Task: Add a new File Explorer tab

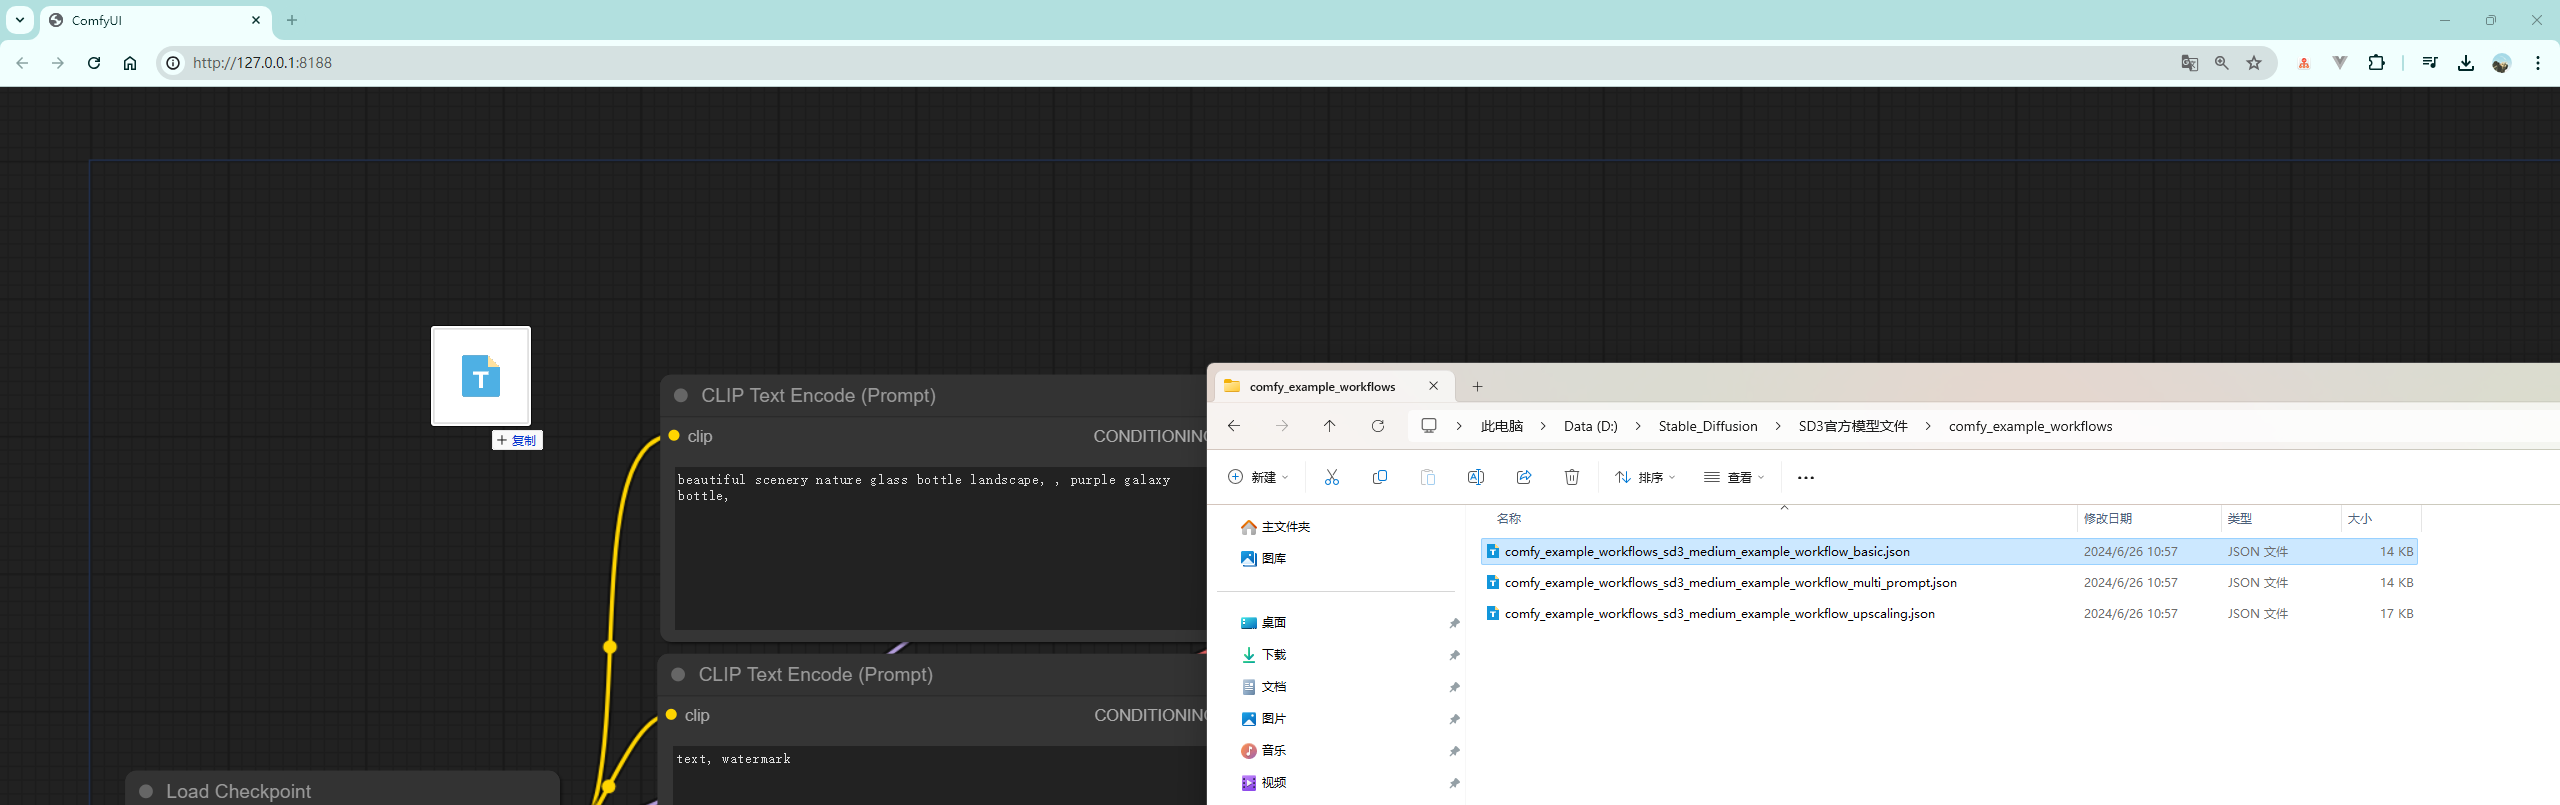Action: pos(1477,386)
